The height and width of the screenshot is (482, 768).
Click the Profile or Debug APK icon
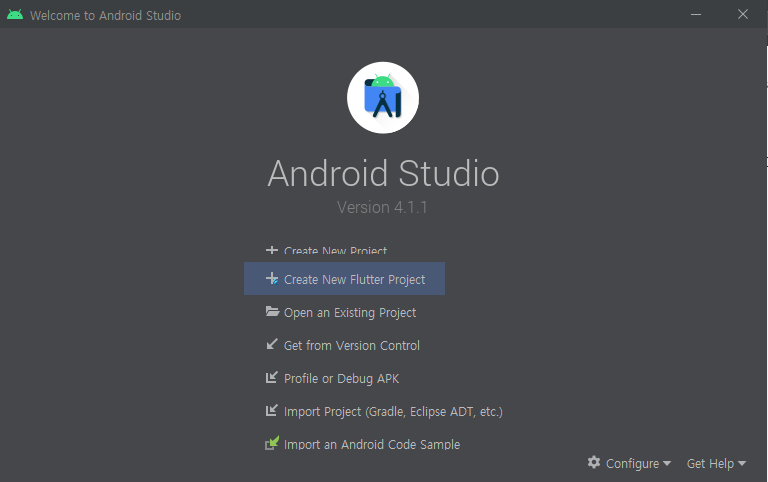click(272, 377)
